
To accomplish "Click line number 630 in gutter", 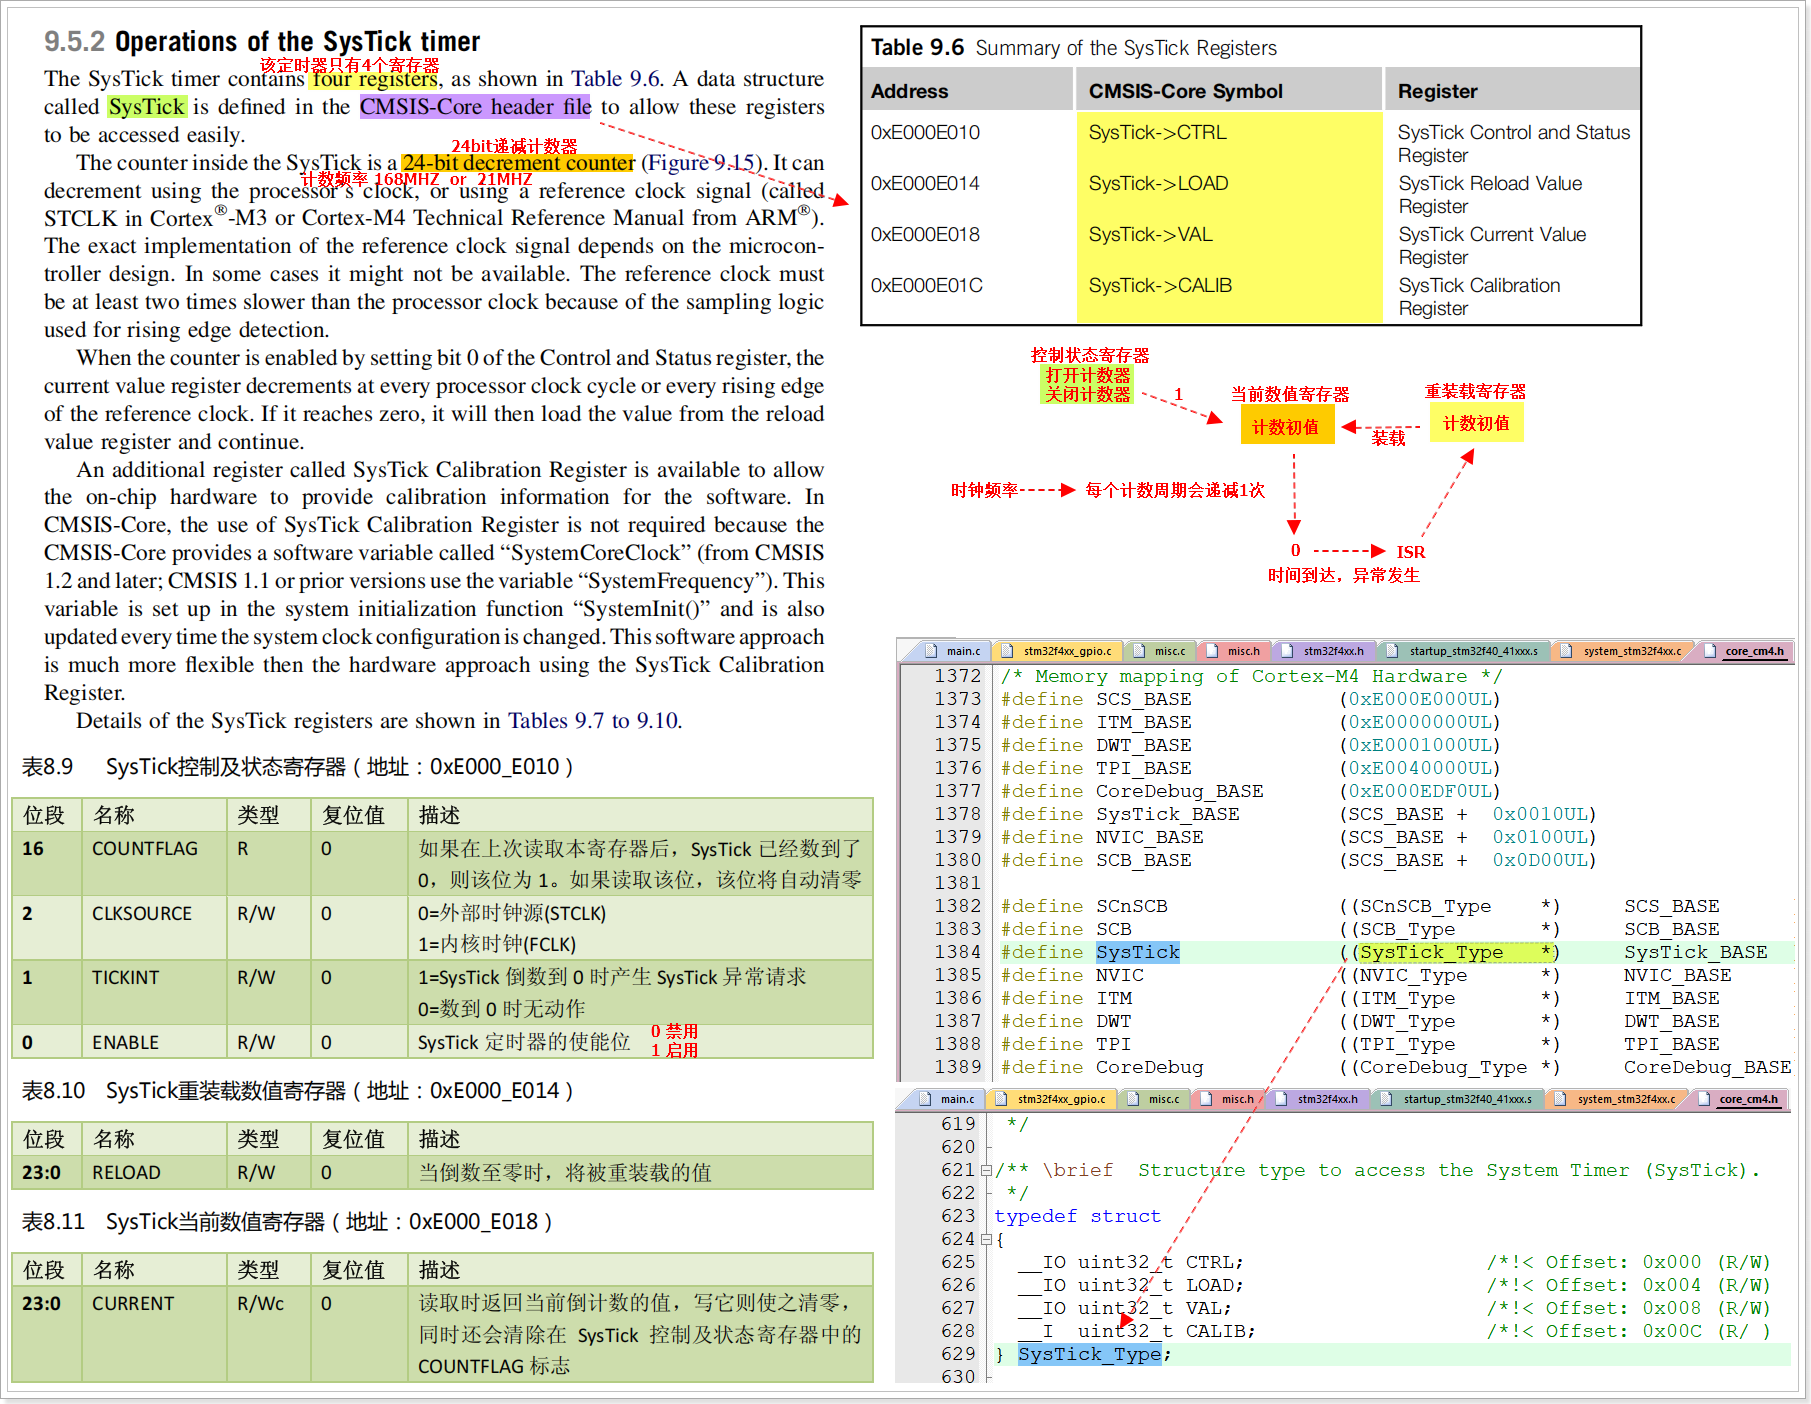I will (957, 1377).
